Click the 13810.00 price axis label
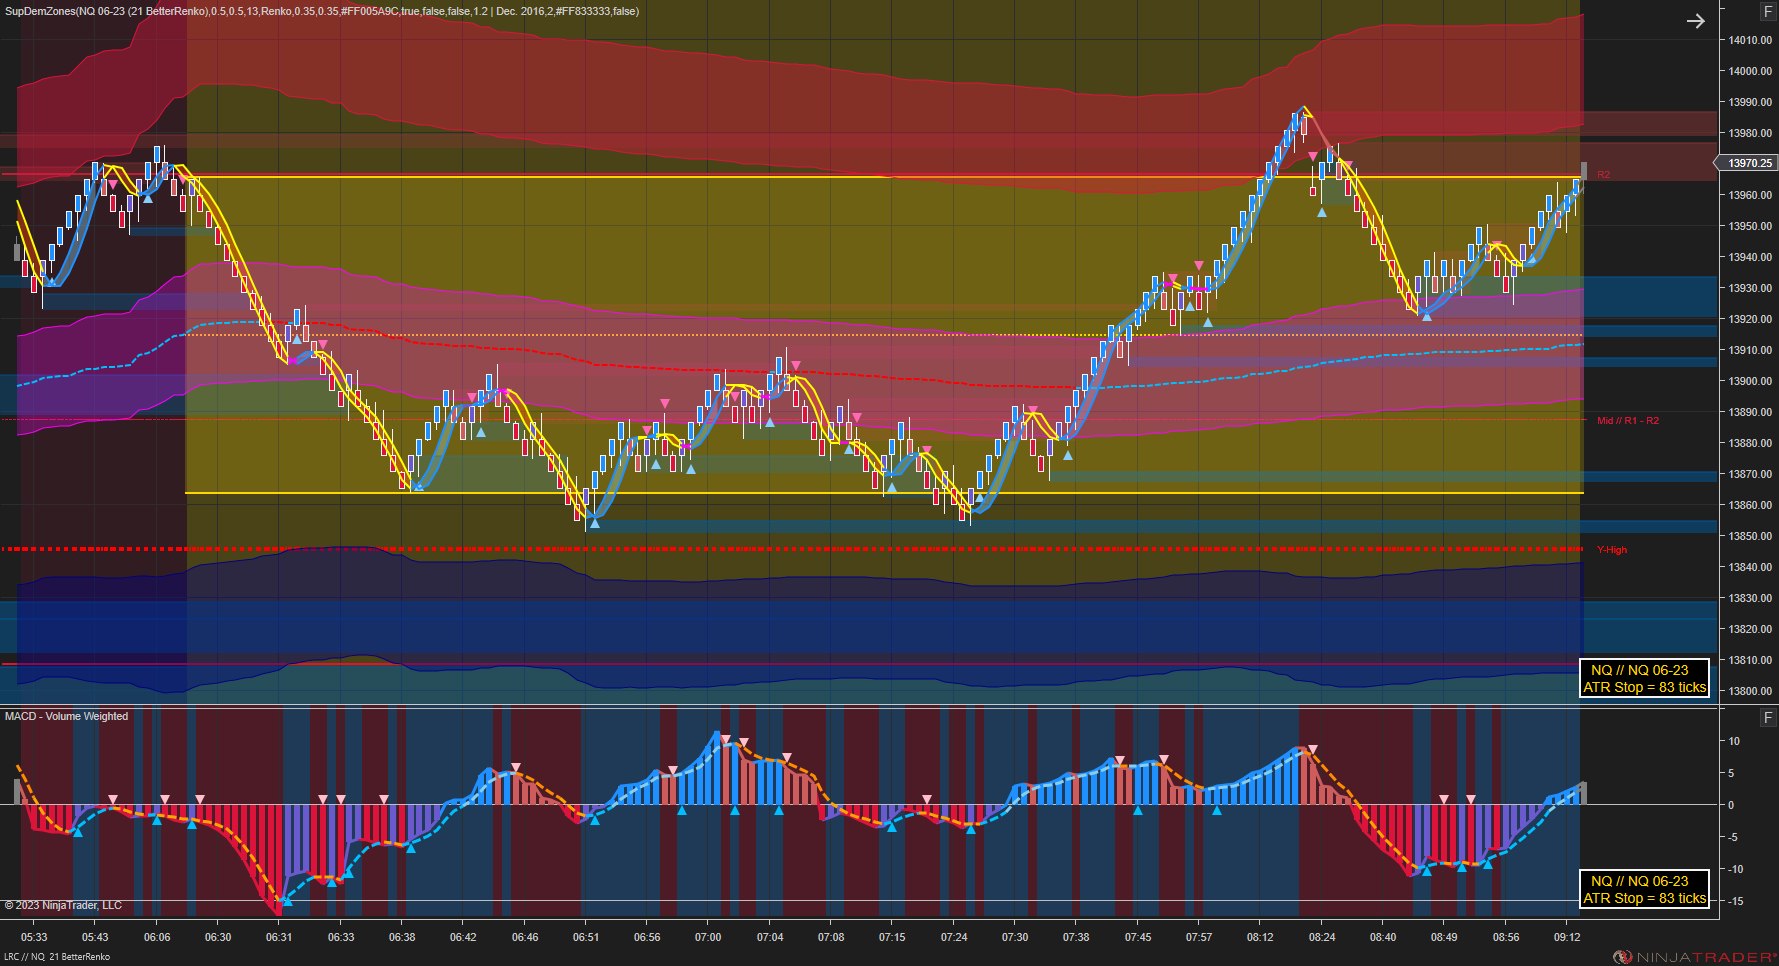The image size is (1779, 966). (1750, 660)
